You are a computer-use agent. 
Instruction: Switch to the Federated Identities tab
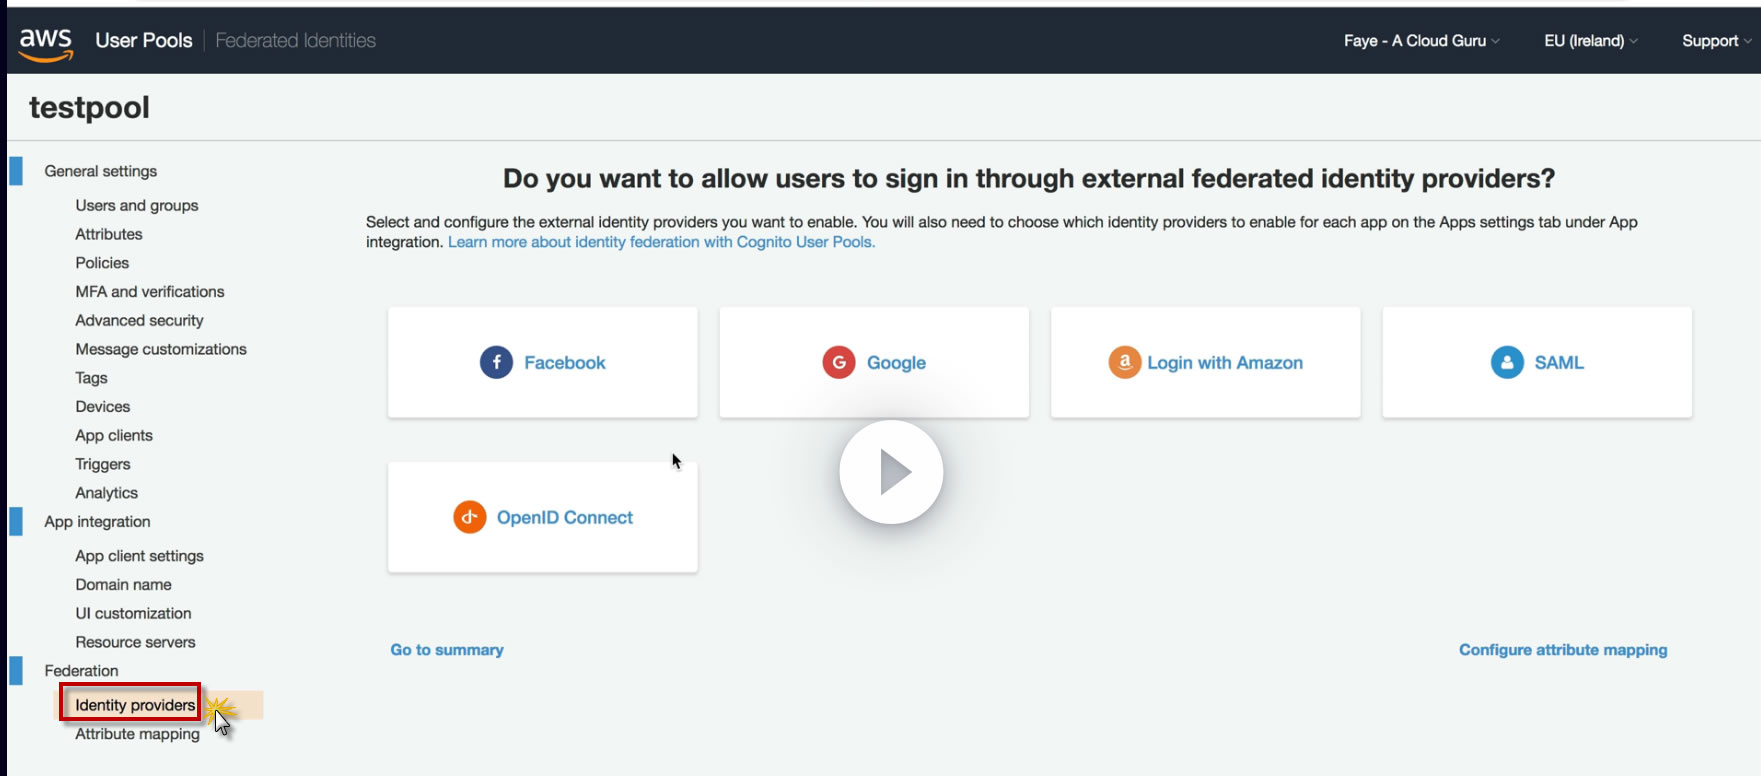[x=296, y=41]
